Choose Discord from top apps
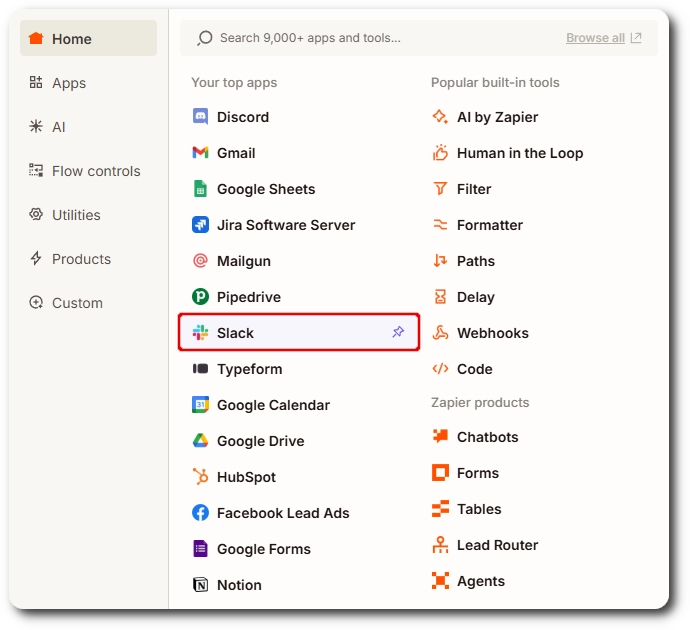 pyautogui.click(x=242, y=117)
